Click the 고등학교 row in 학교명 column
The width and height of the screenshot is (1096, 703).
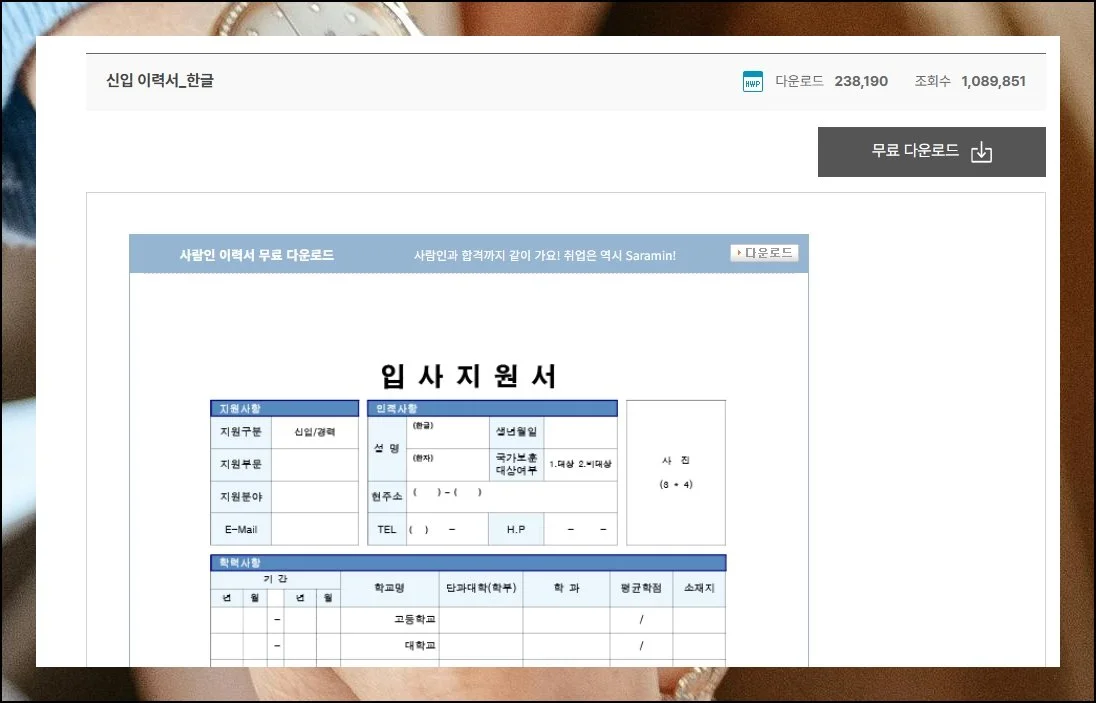tap(389, 620)
